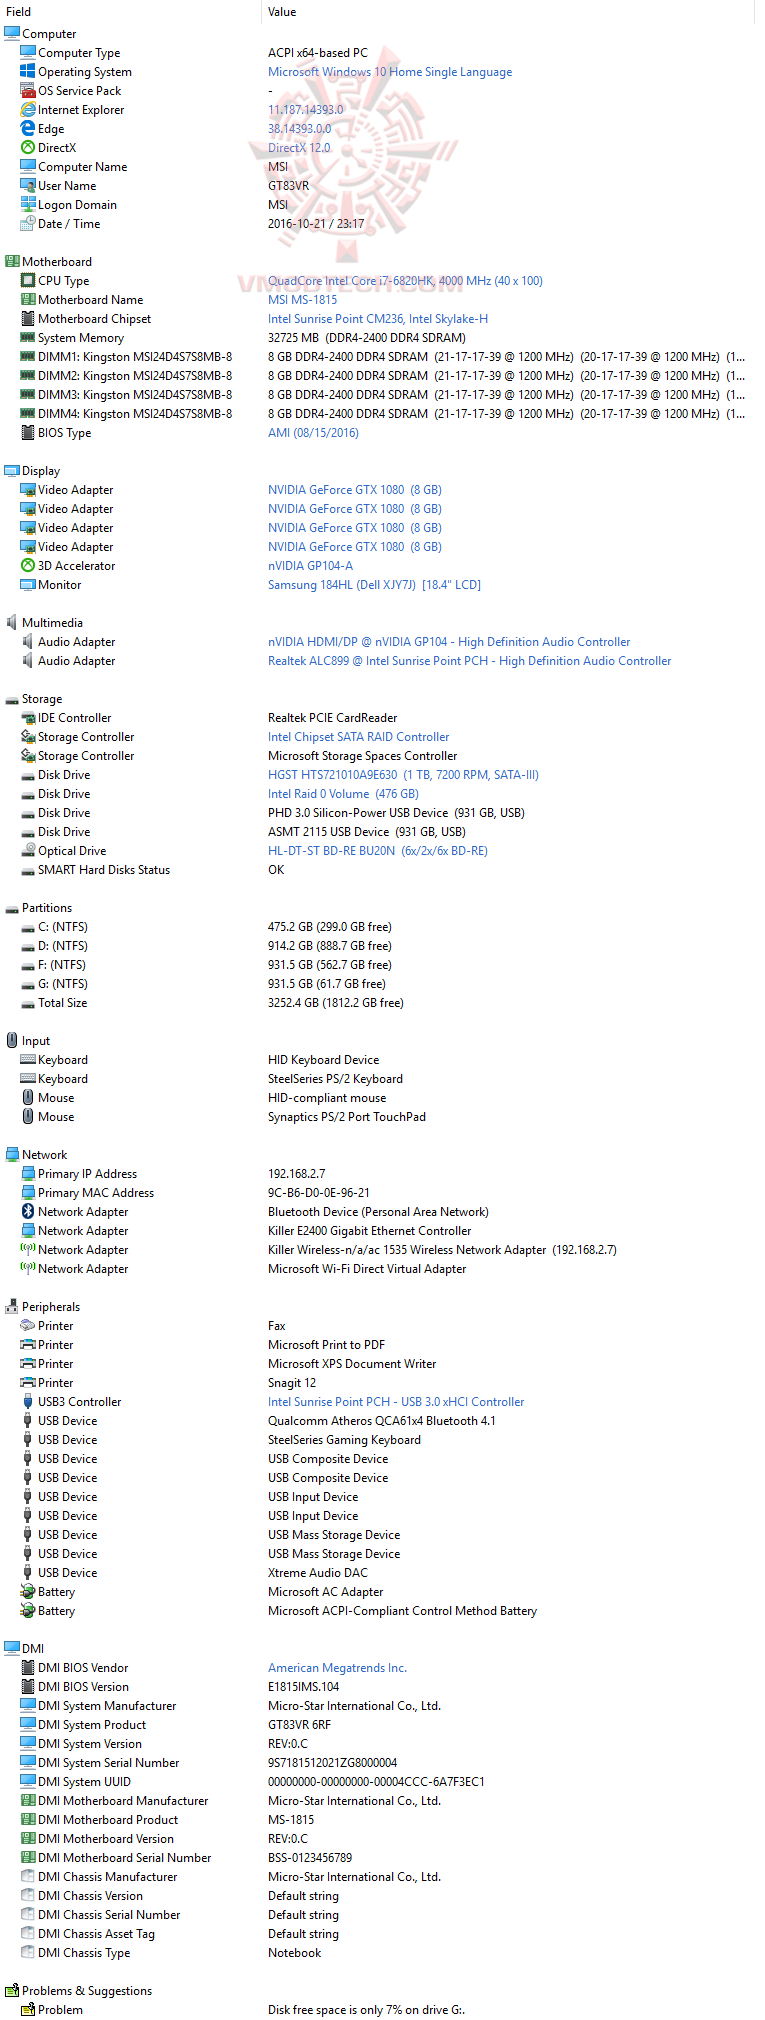765x2020 pixels.
Task: Select the Primary MAC Address row
Action: click(382, 1193)
